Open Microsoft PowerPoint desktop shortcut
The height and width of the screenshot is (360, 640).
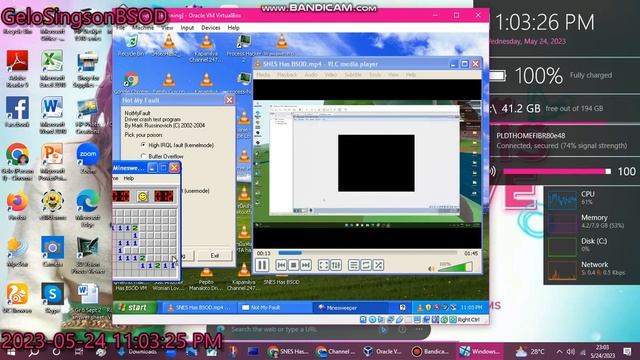(x=52, y=162)
